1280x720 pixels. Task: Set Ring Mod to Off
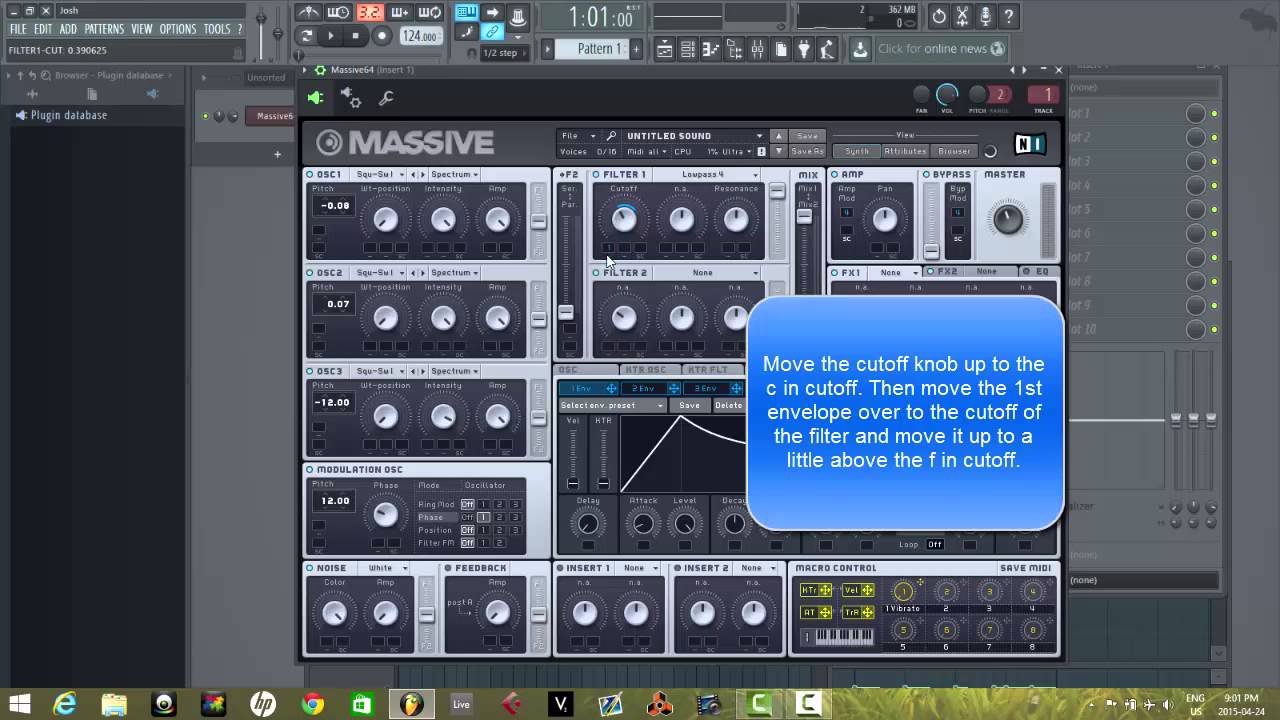point(467,504)
